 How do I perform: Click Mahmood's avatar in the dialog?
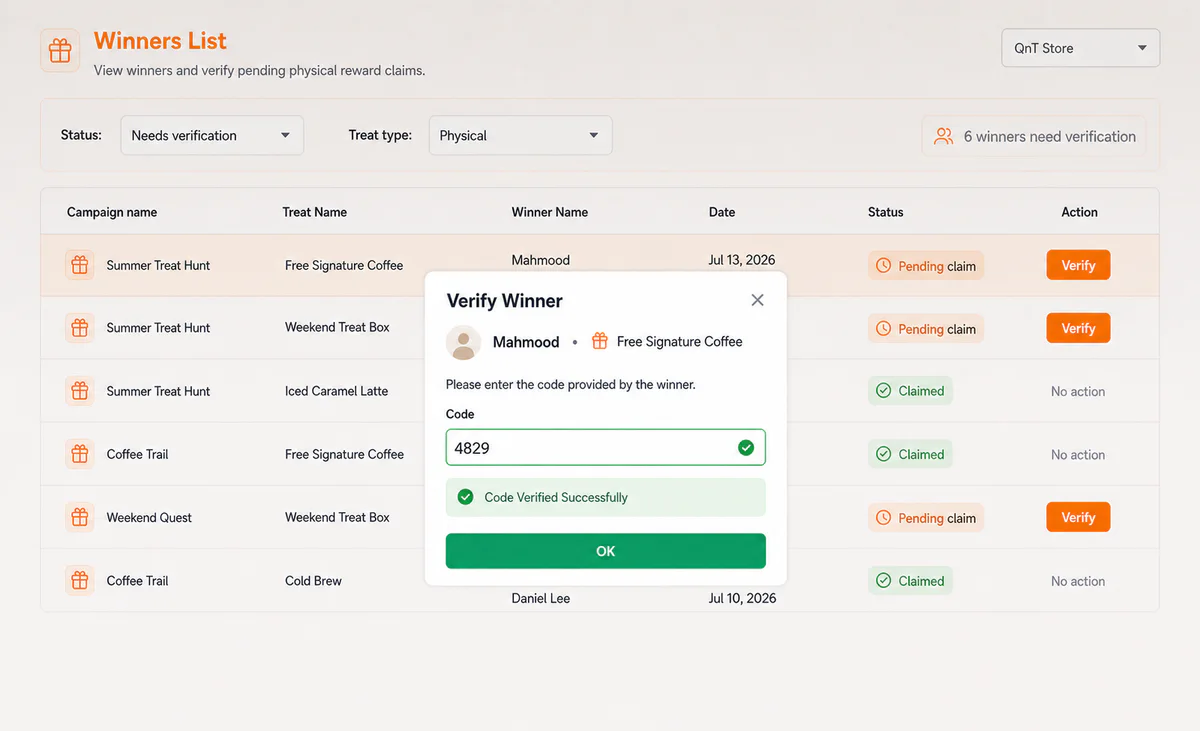463,342
